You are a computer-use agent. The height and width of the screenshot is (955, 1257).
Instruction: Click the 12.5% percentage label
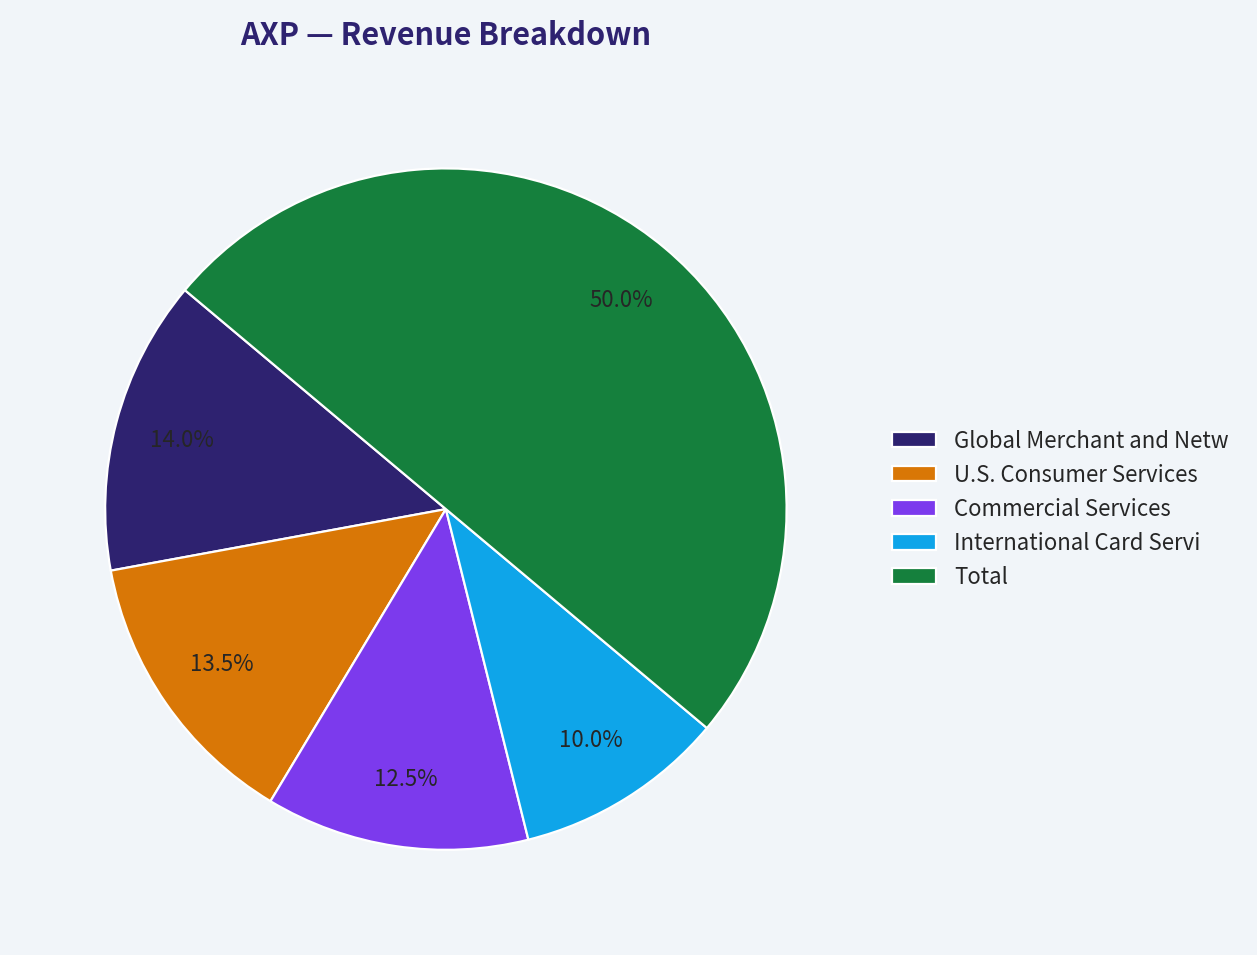[405, 778]
